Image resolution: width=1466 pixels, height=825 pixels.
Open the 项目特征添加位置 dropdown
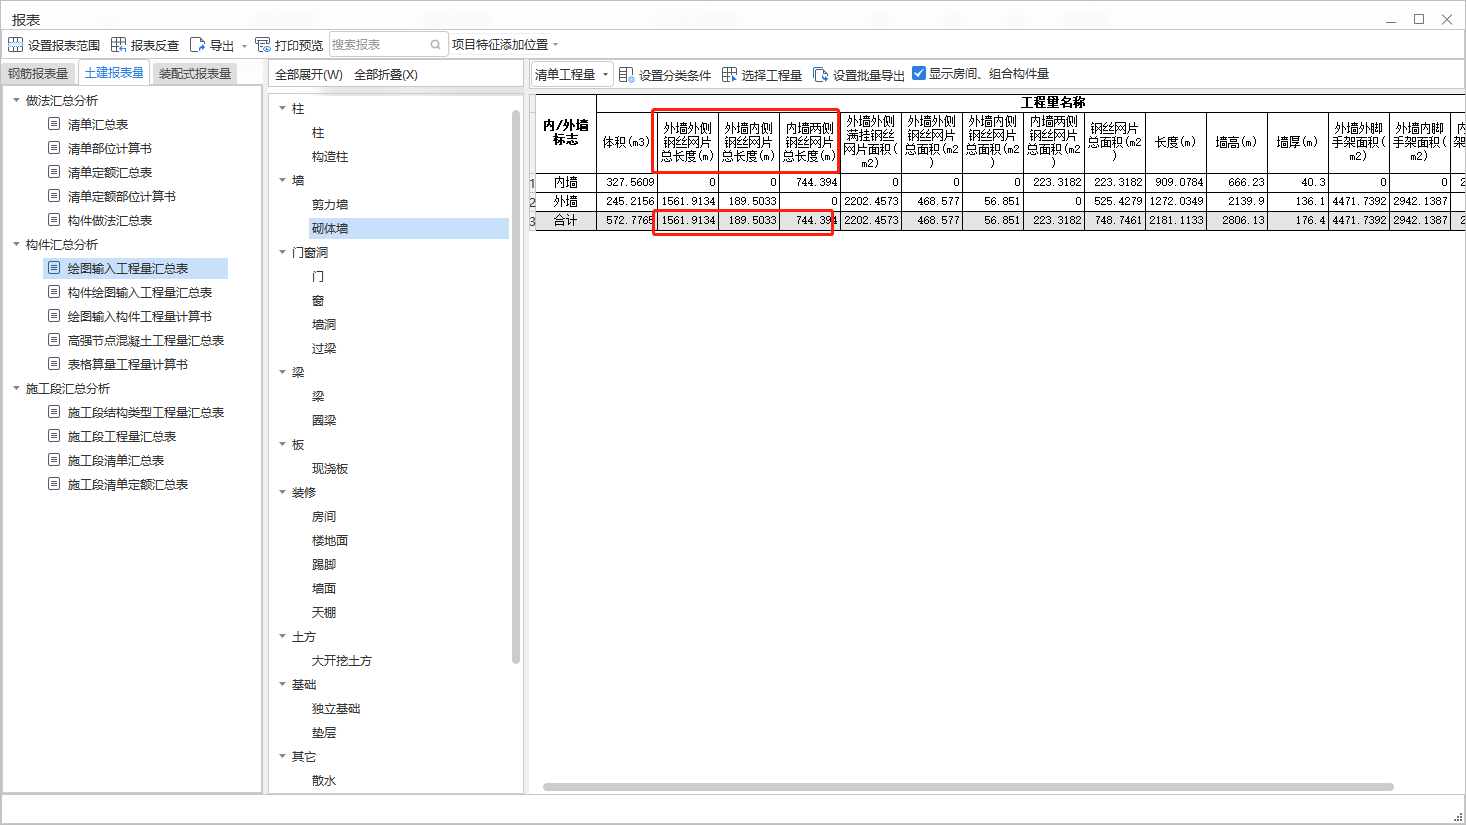[x=555, y=45]
